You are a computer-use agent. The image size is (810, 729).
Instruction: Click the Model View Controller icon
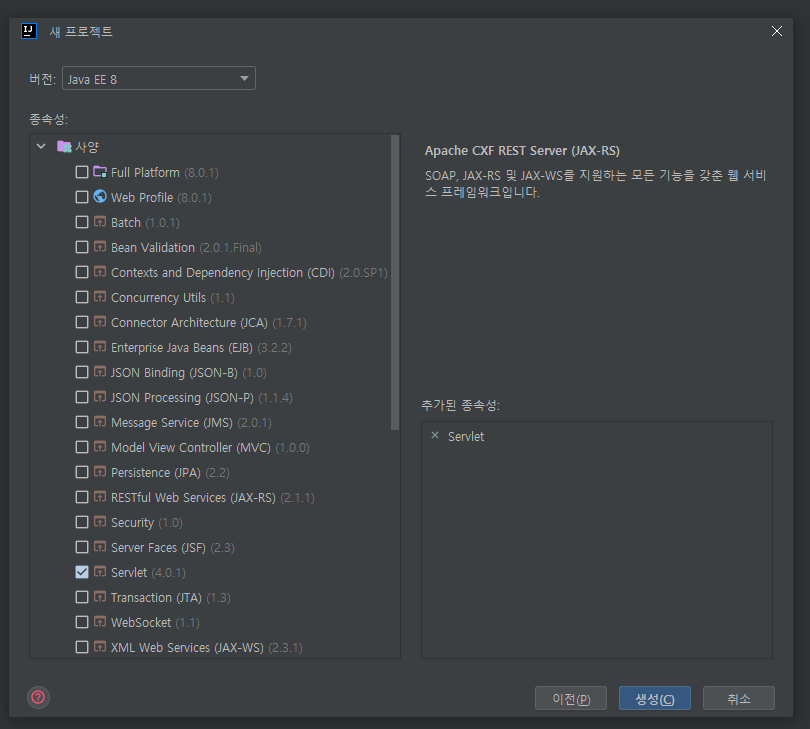click(100, 447)
